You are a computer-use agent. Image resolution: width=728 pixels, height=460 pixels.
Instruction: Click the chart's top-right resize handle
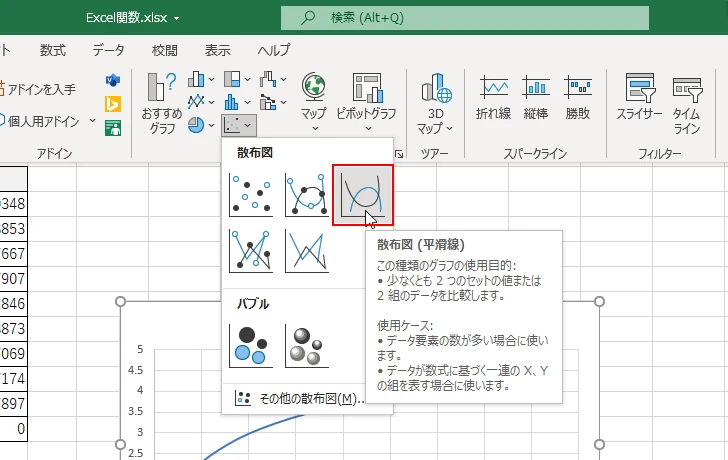pos(599,302)
